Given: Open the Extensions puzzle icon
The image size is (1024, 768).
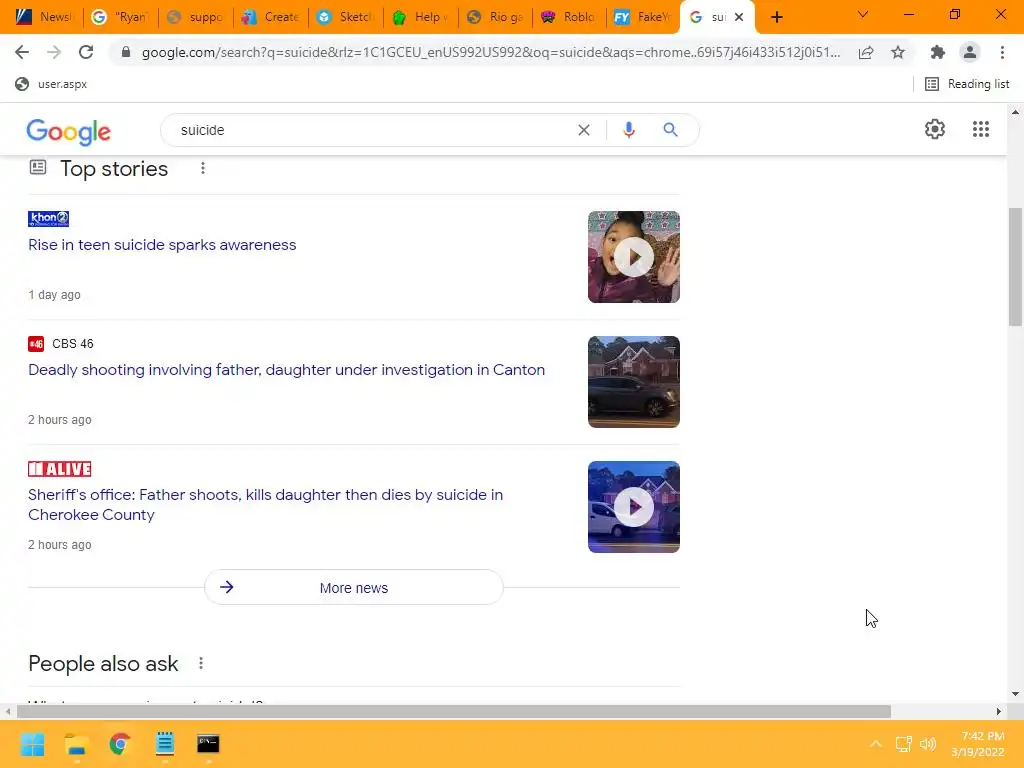Looking at the screenshot, I should point(938,52).
